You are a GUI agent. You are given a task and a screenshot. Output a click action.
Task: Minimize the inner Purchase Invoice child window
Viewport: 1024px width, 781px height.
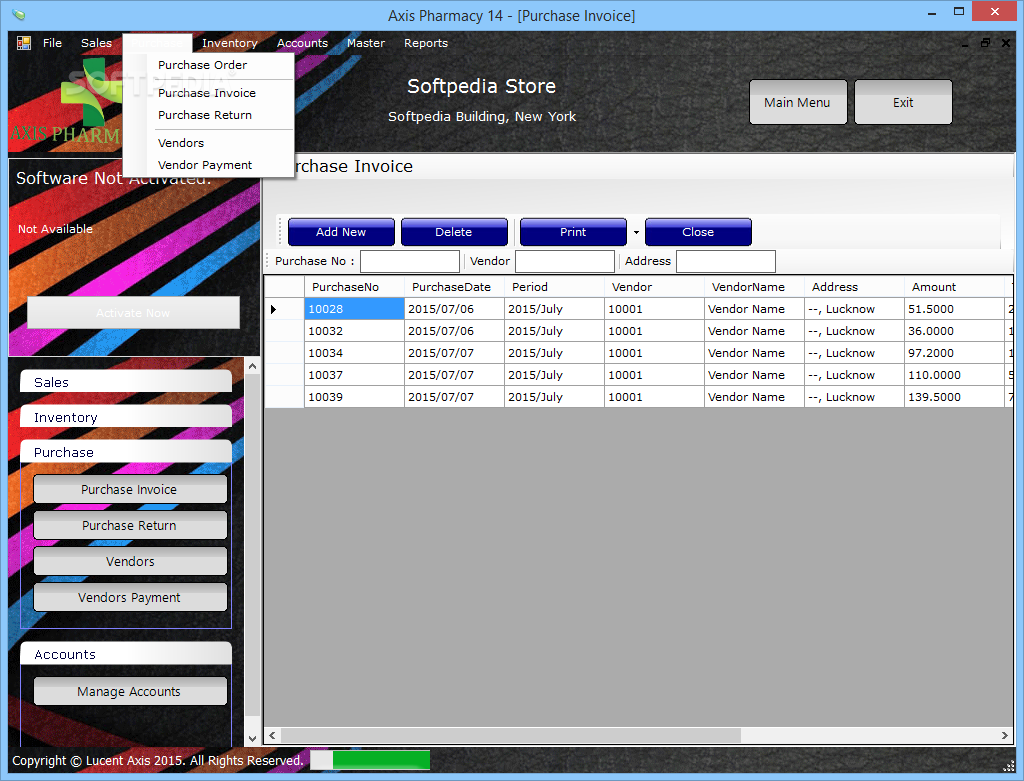965,43
